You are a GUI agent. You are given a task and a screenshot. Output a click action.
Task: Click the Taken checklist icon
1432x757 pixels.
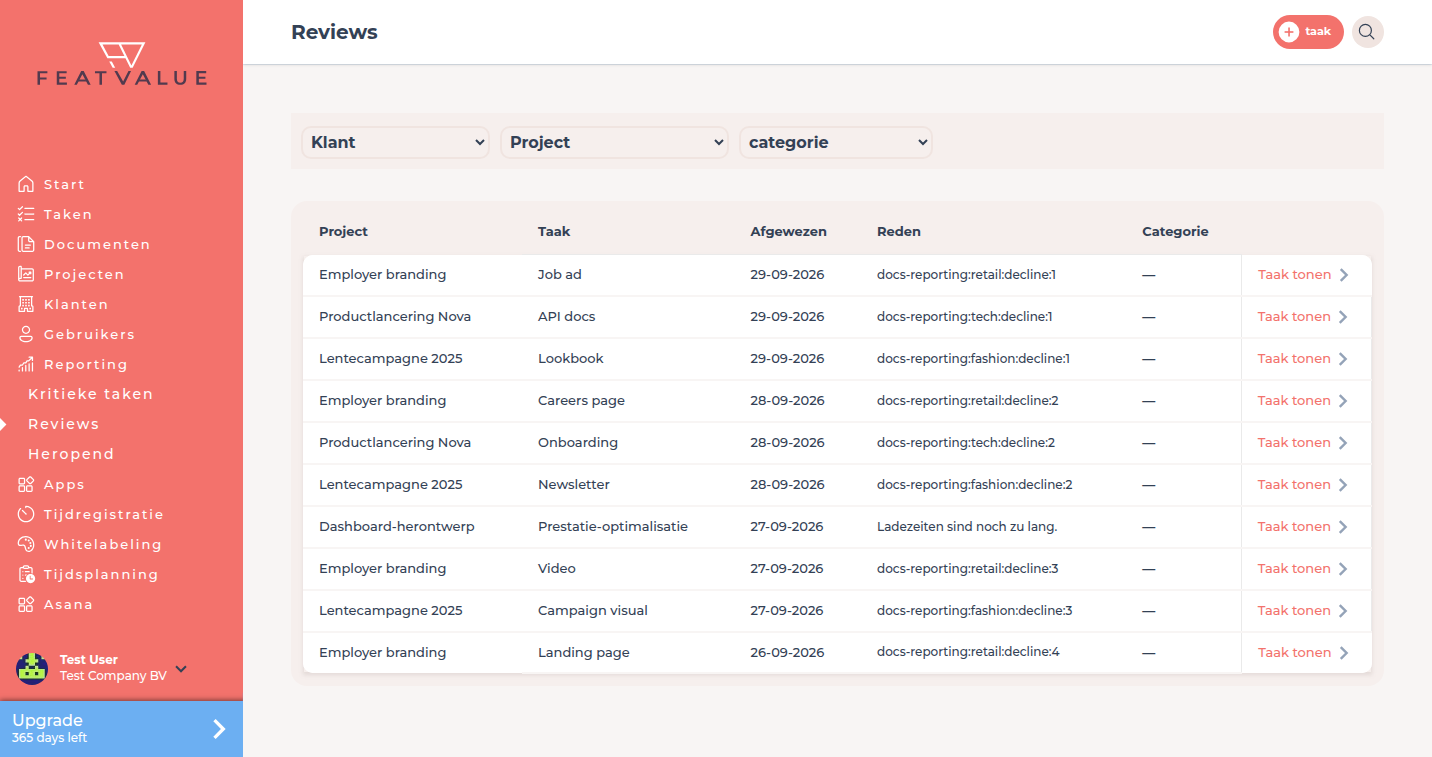pos(26,214)
